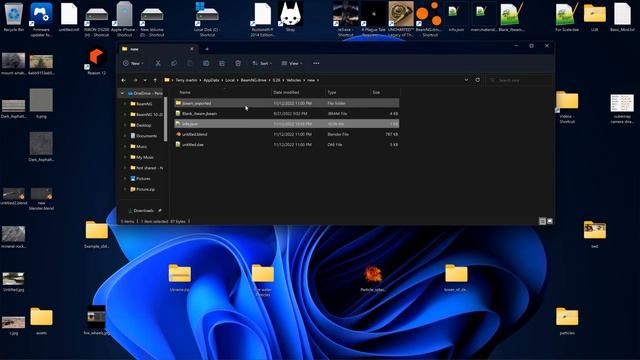This screenshot has width=640, height=360.
Task: Click the Rename icon in Explorer toolbar
Action: click(206, 63)
